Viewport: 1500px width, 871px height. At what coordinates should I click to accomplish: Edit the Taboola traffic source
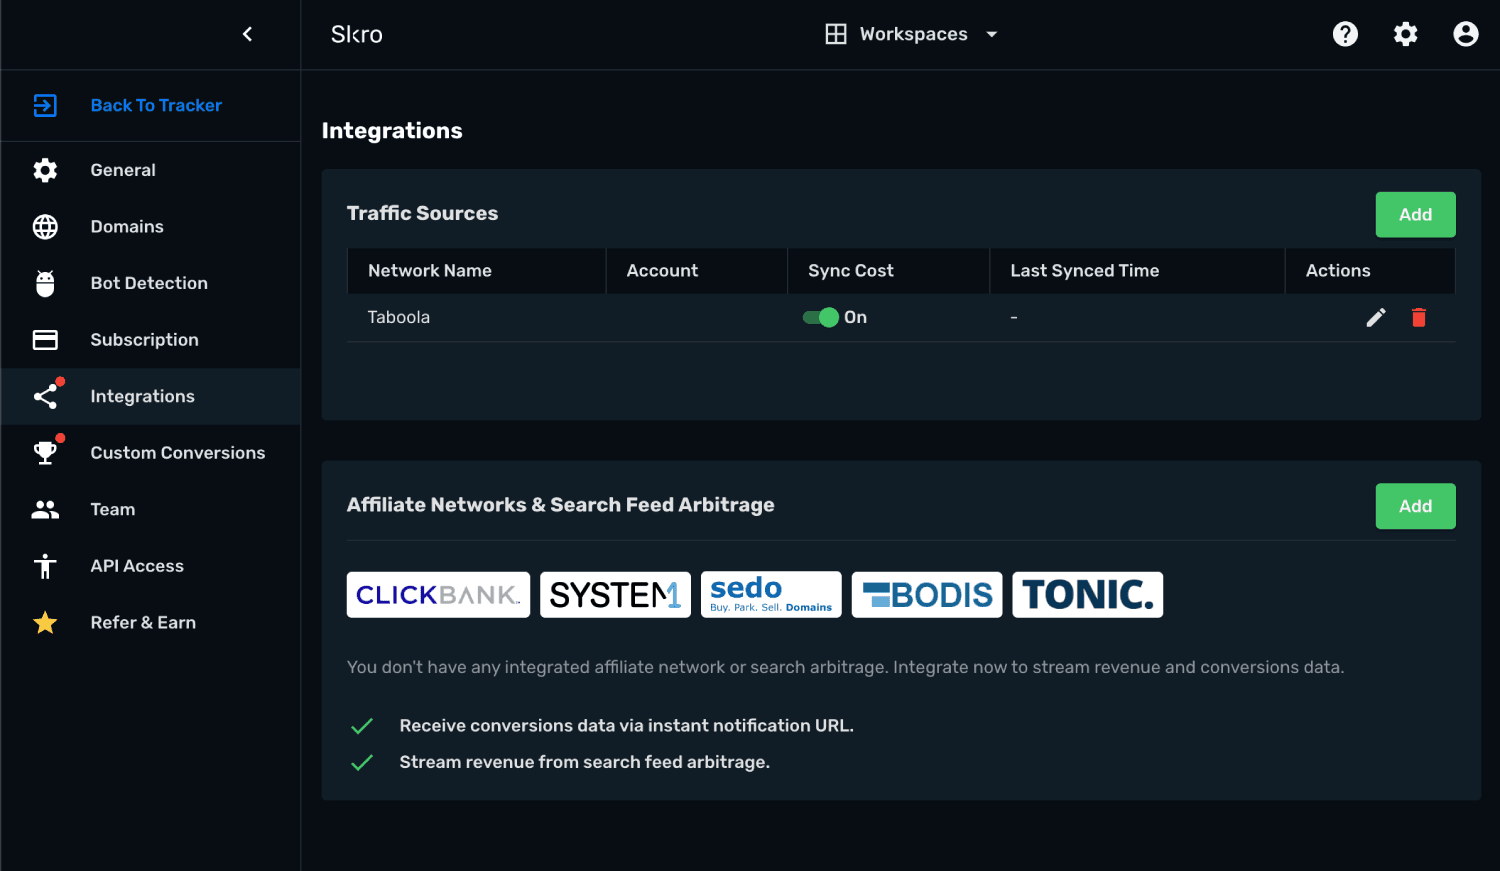(x=1376, y=317)
